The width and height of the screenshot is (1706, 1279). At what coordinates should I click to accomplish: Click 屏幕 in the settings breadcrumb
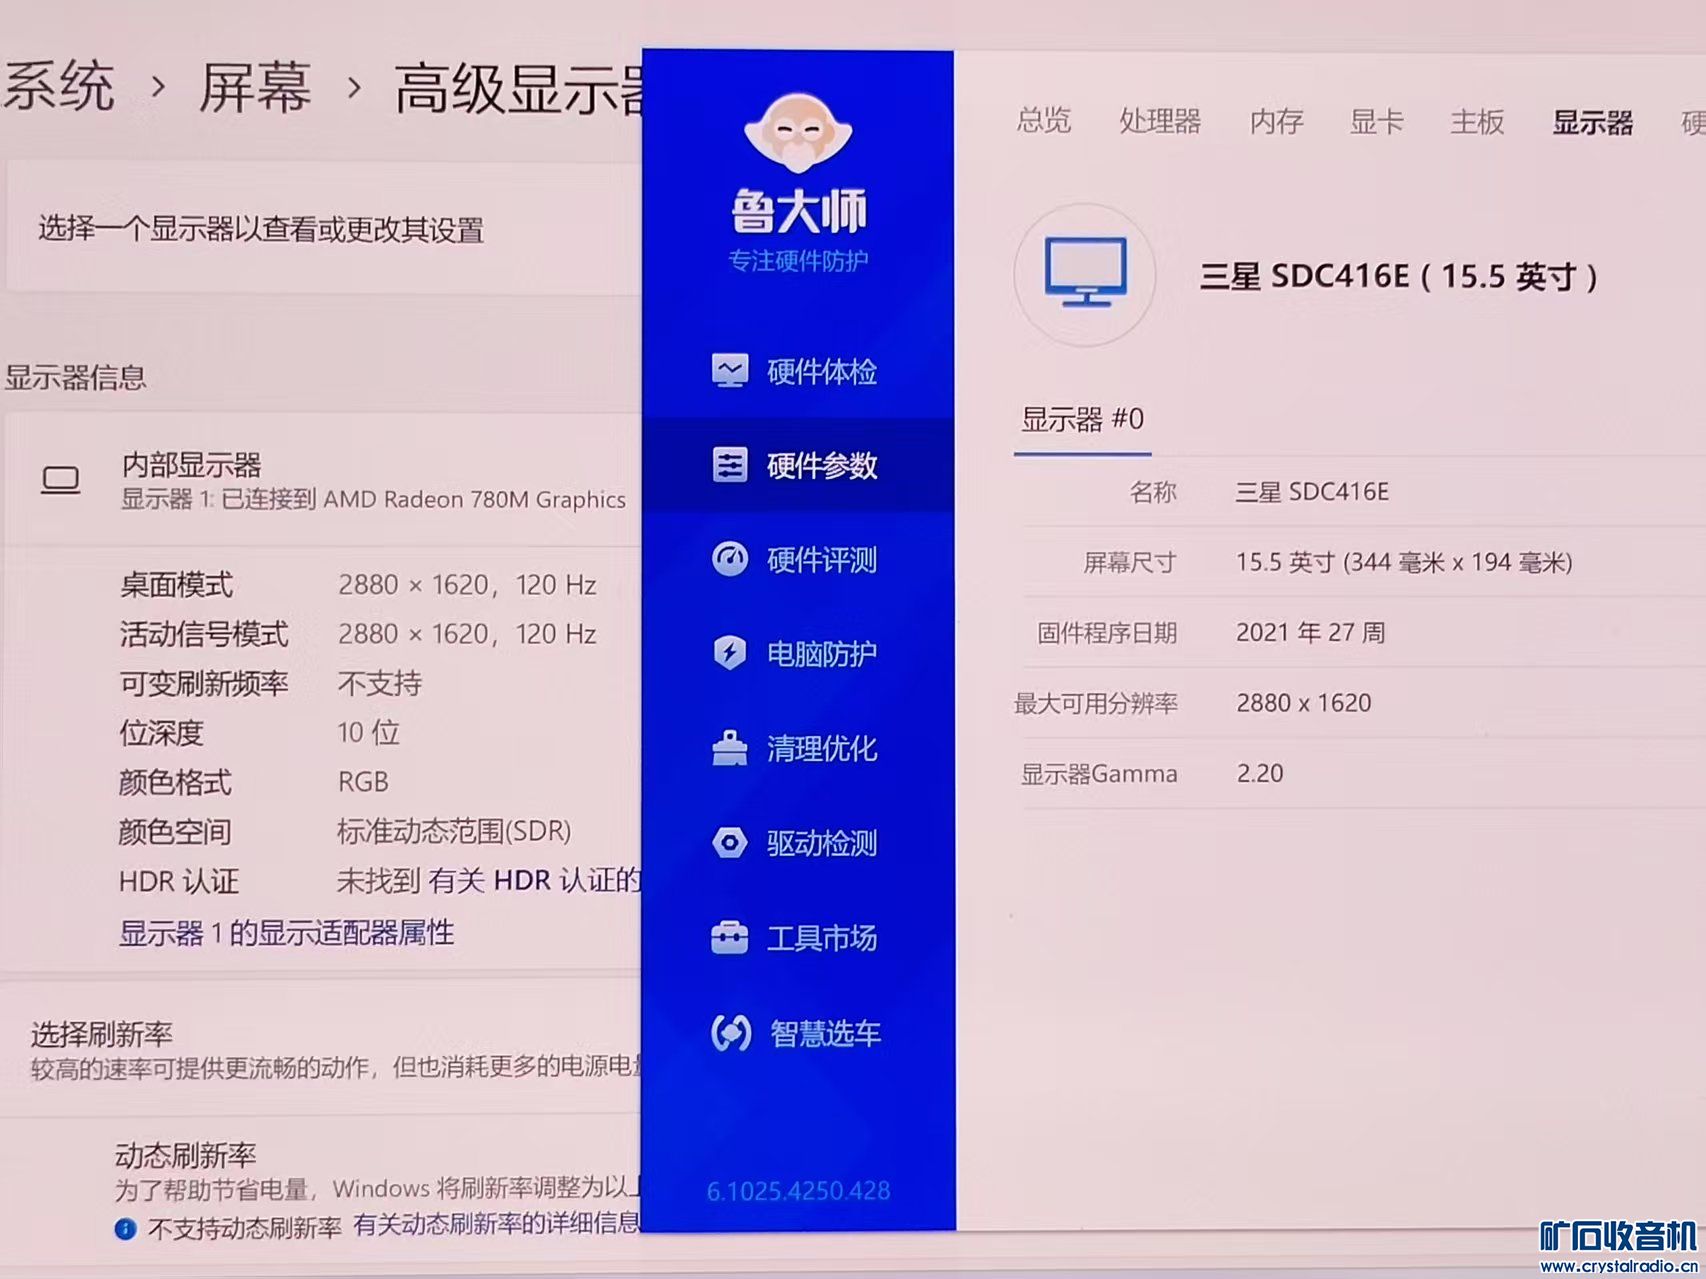[x=255, y=87]
